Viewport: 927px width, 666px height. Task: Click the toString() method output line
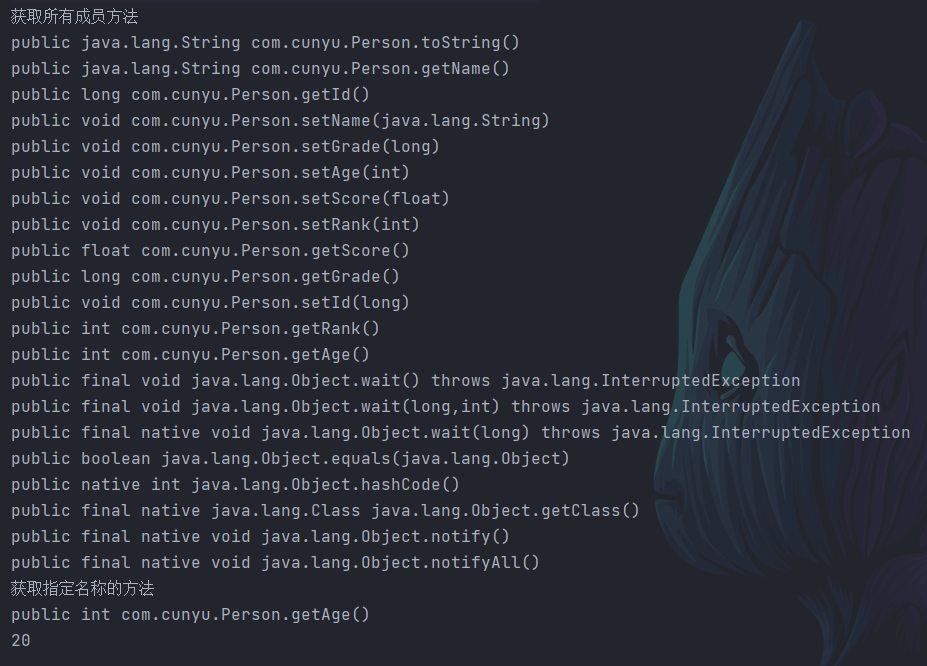tap(265, 43)
